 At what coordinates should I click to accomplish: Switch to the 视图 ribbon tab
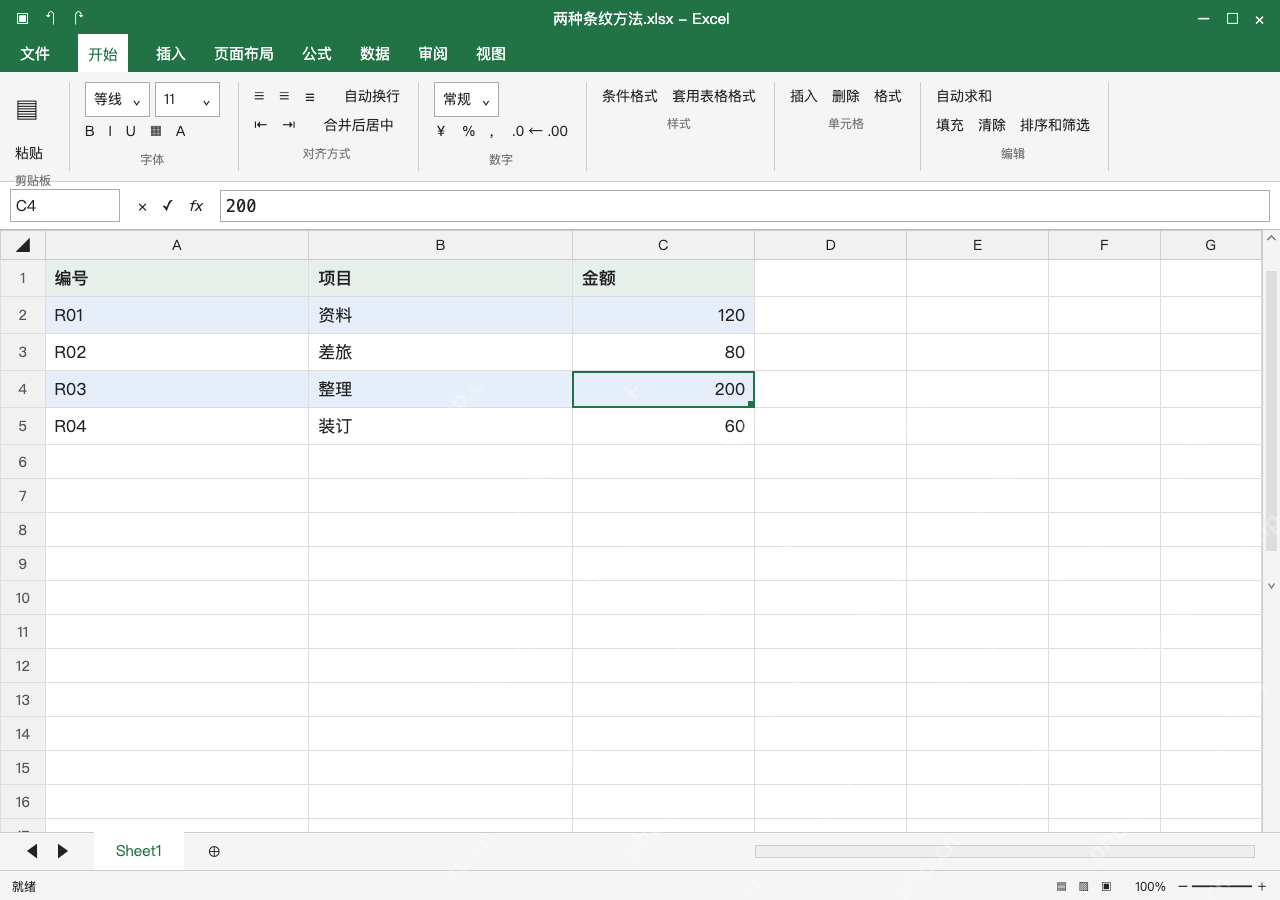pos(491,53)
